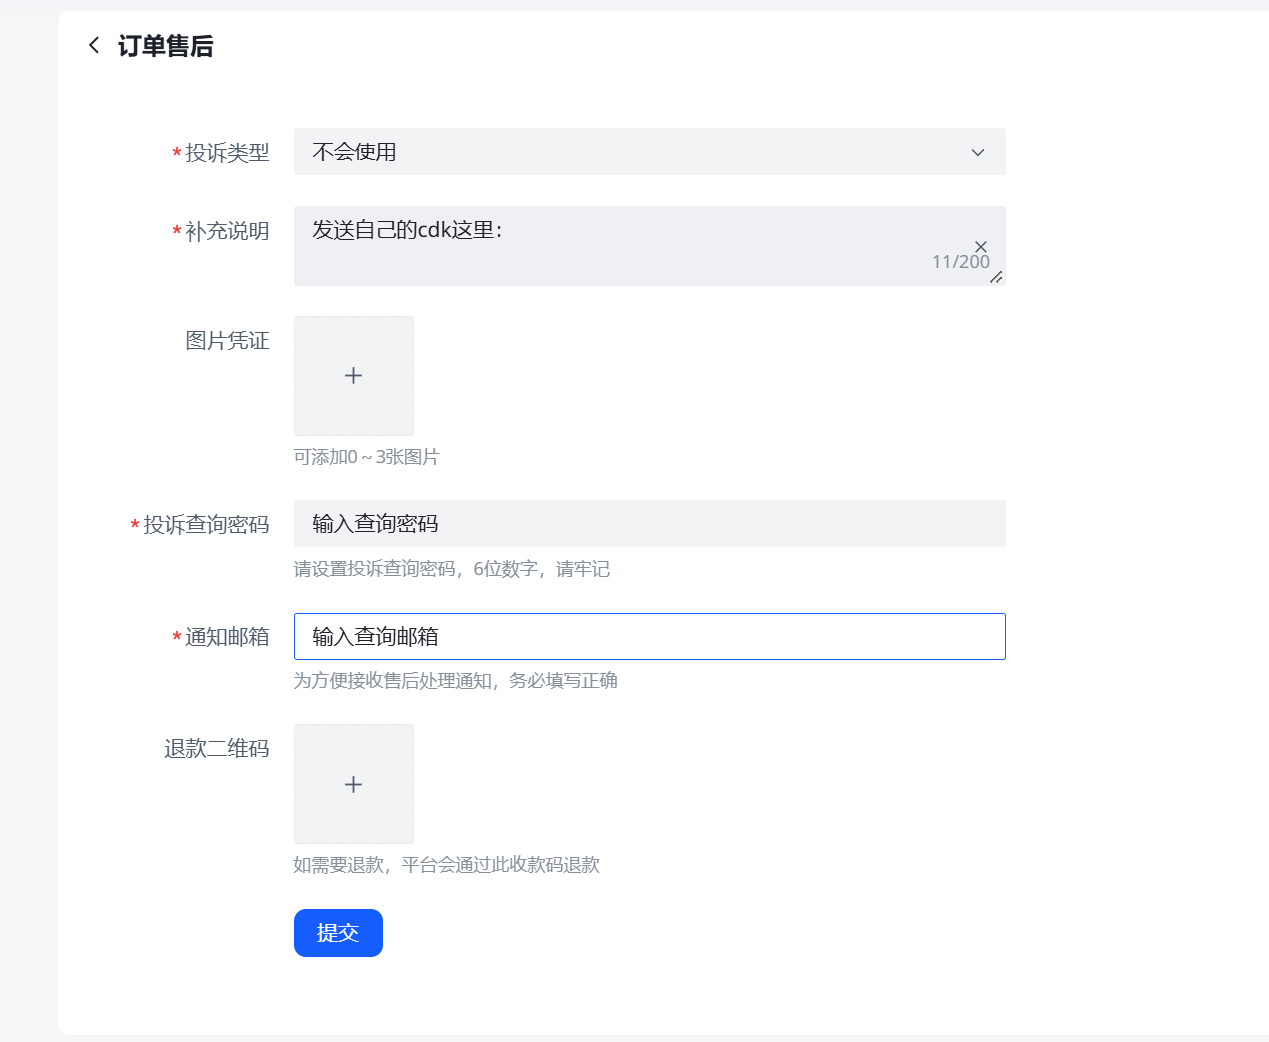Viewport: 1269px width, 1042px height.
Task: Click the hint 如需要退款，平台会通过此收款码退款
Action: 447,865
